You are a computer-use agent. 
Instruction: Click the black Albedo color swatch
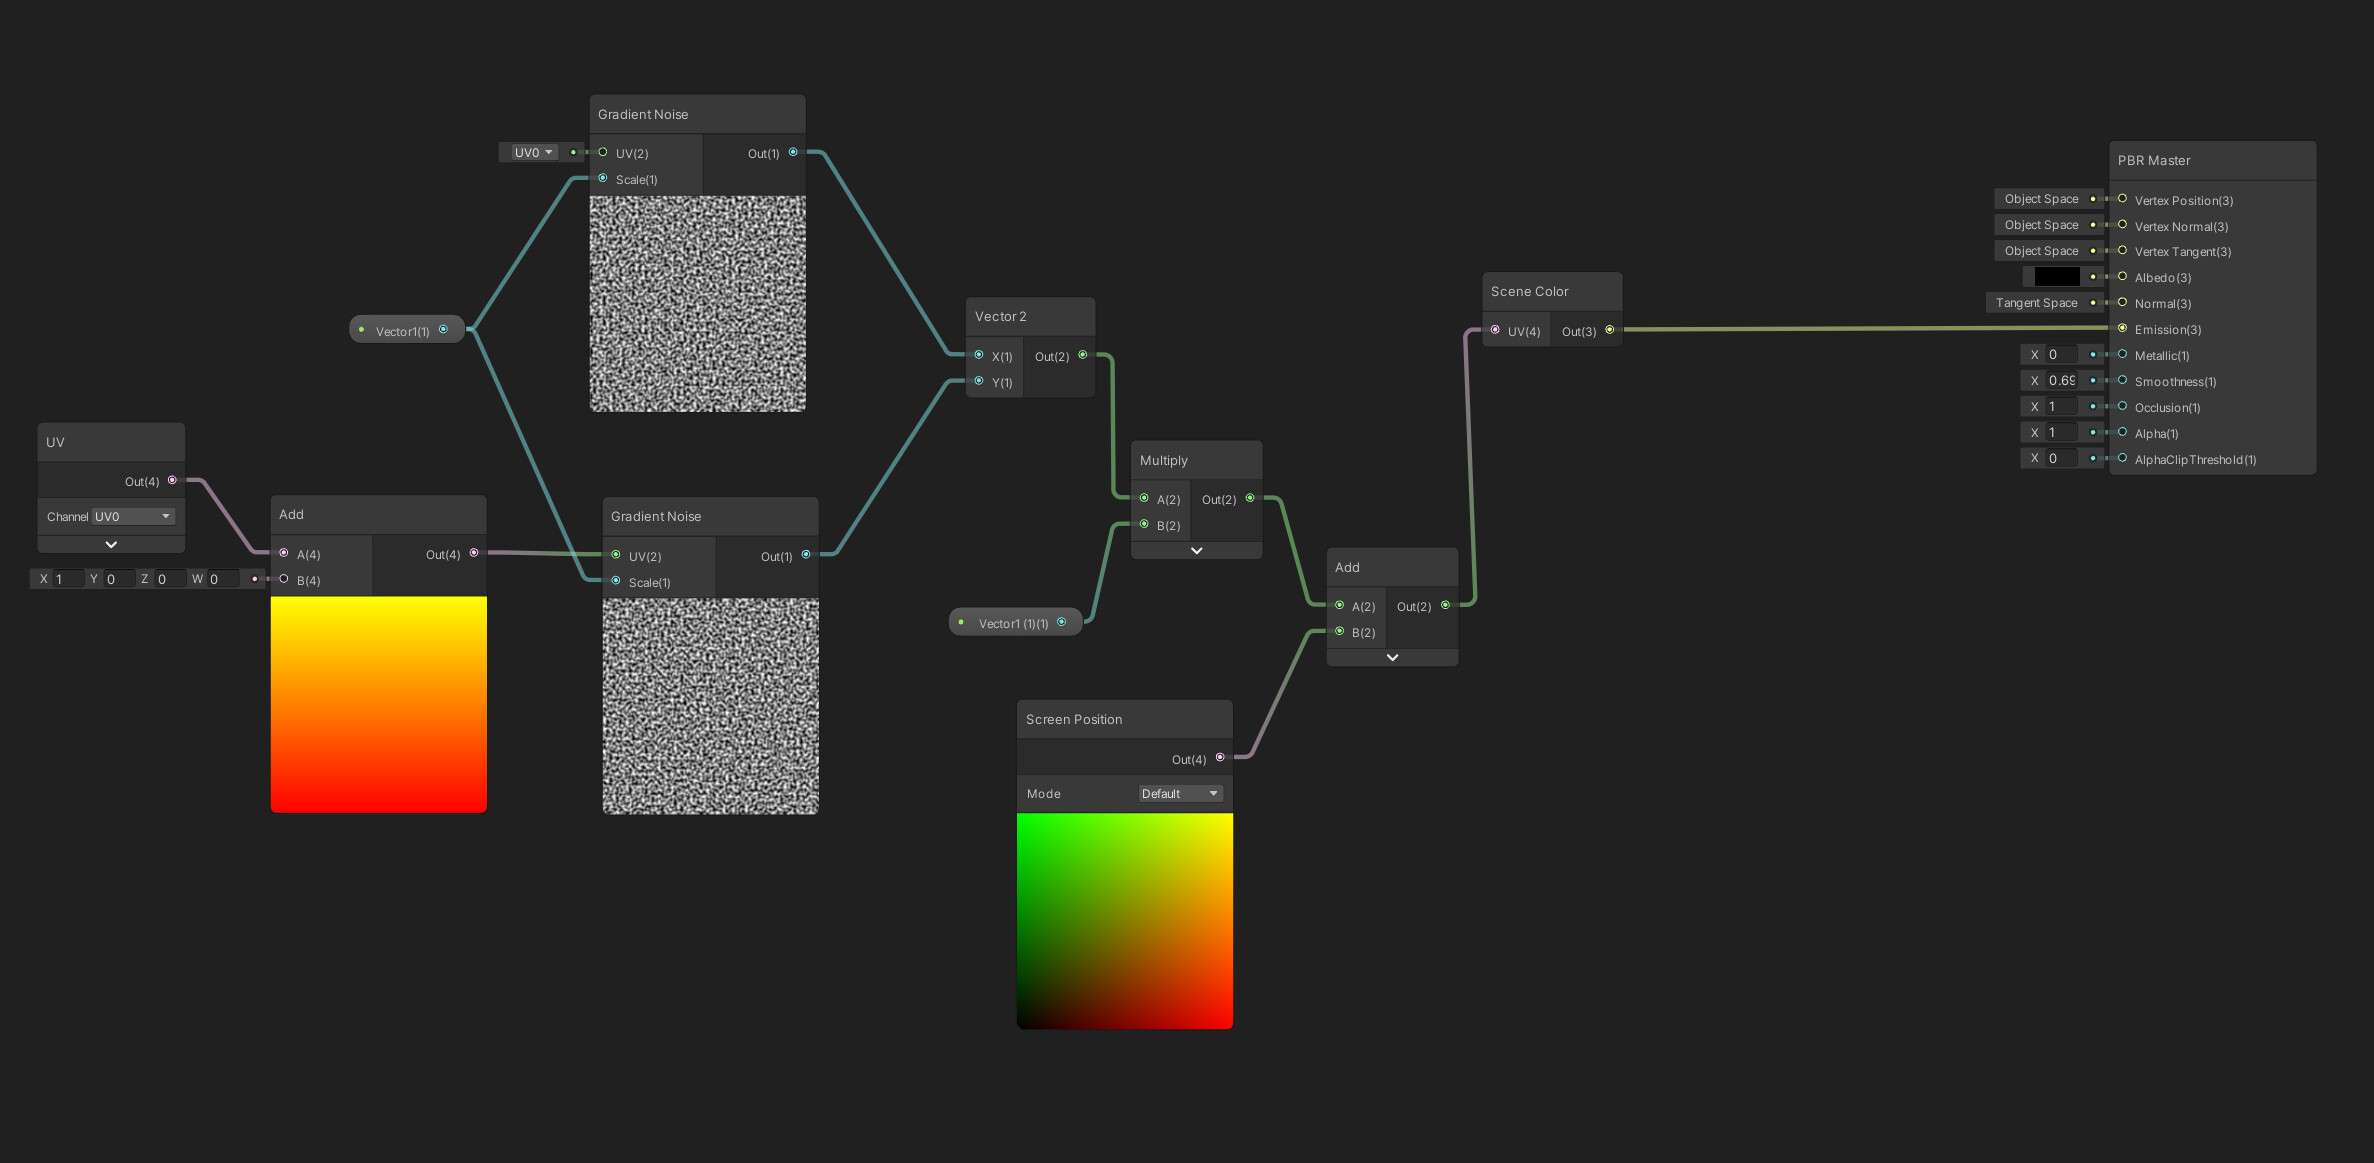pos(2056,276)
